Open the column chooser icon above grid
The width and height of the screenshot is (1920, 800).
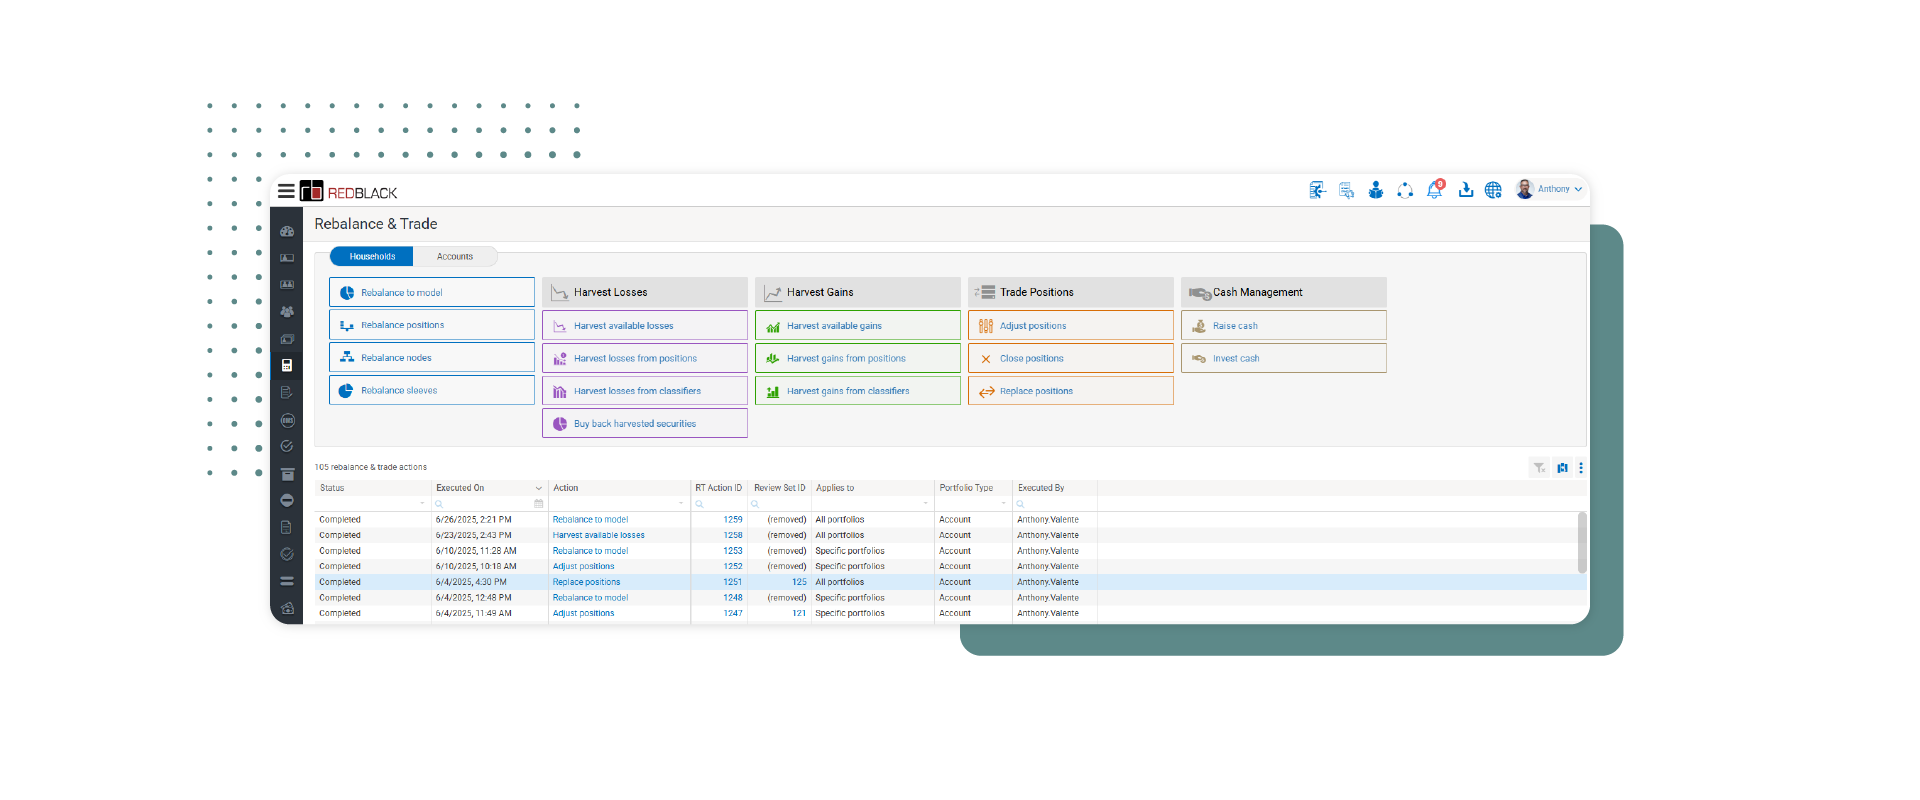1562,468
